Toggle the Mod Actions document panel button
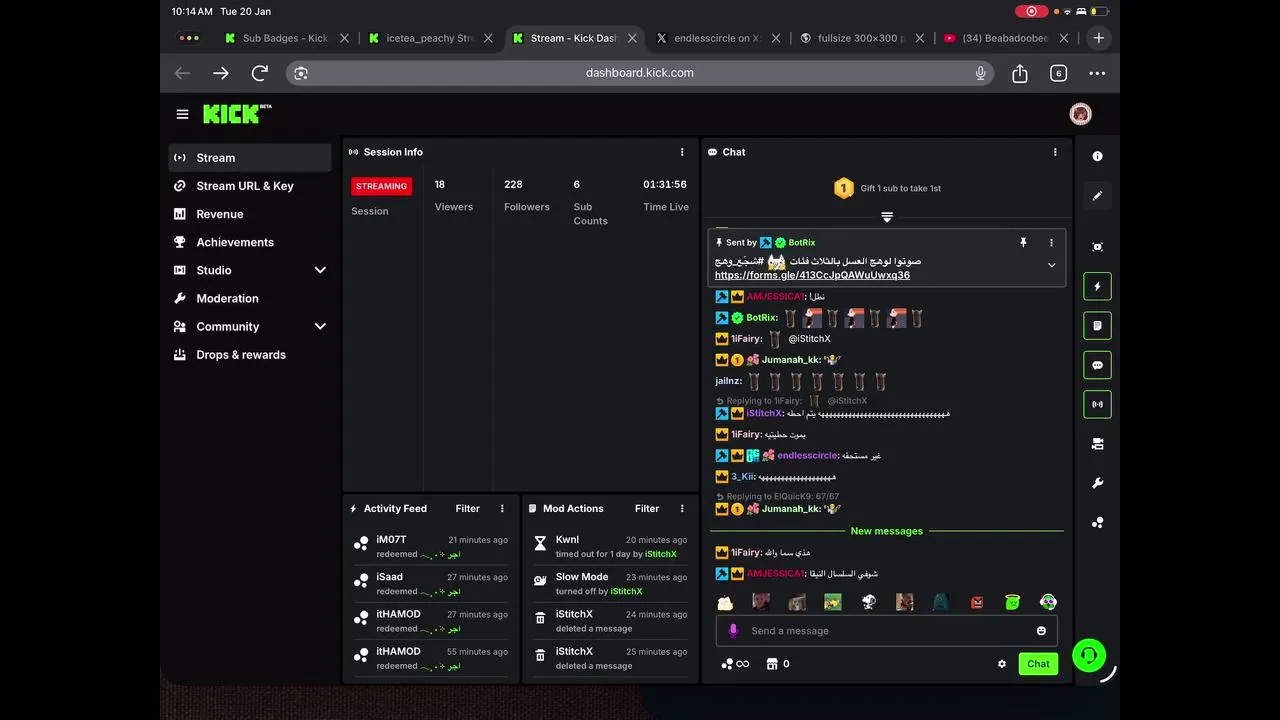Viewport: 1280px width, 720px height. (1097, 326)
